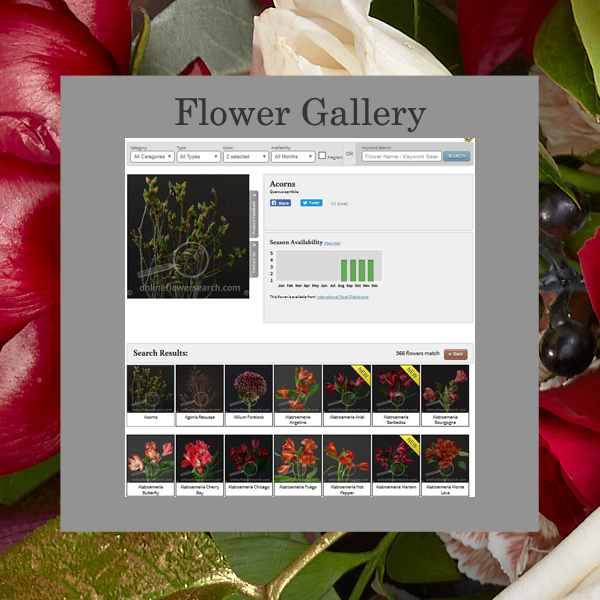Screen dimensions: 600x600
Task: Tick the Fragrant checkbox
Action: pyautogui.click(x=322, y=155)
